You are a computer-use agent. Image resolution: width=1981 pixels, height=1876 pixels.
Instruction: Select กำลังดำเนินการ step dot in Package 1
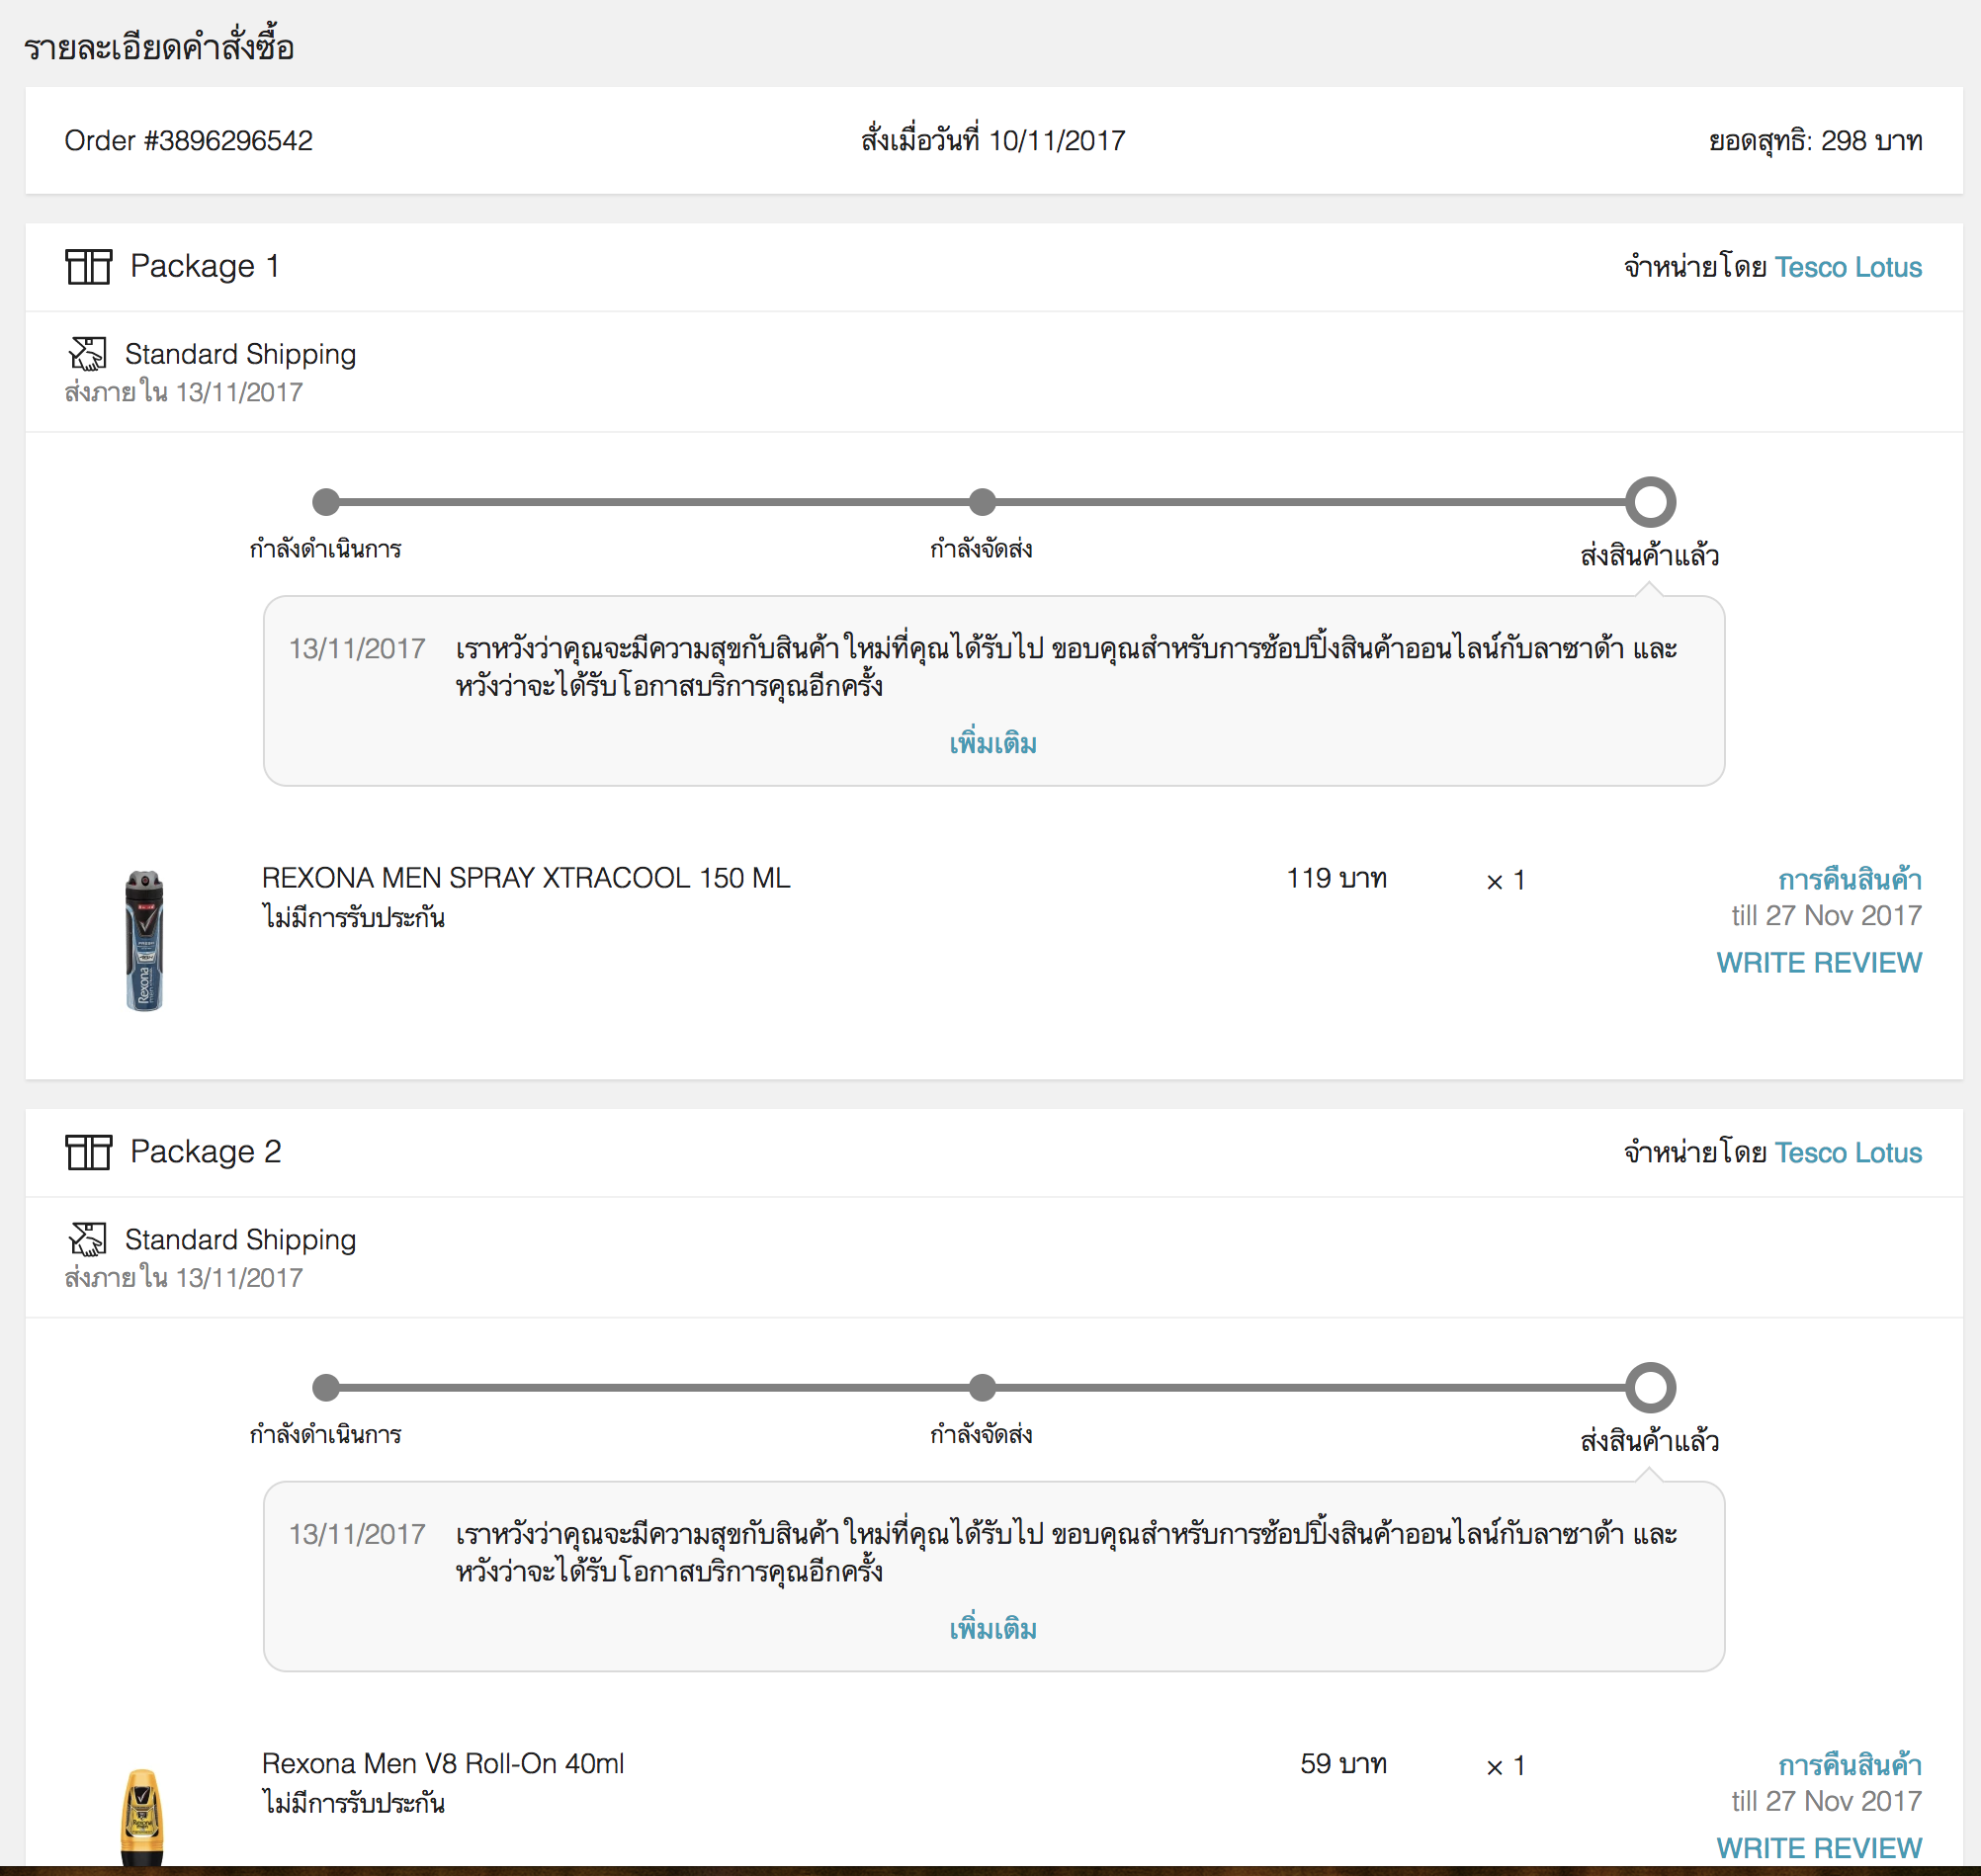[x=326, y=502]
